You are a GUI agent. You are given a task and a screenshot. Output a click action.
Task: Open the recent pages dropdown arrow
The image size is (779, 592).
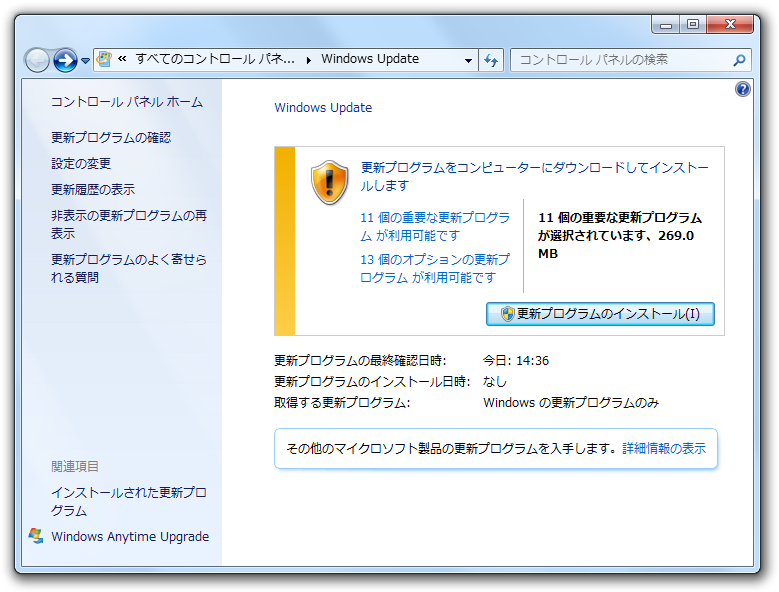tap(85, 61)
